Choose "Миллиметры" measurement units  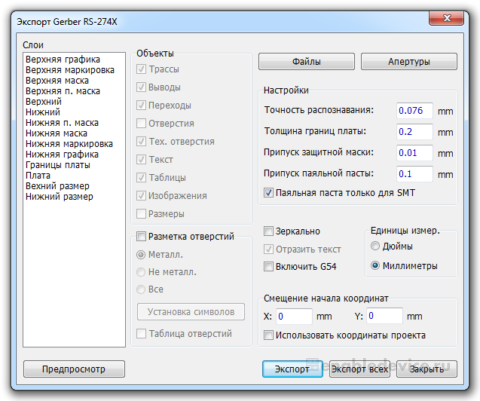click(x=375, y=266)
